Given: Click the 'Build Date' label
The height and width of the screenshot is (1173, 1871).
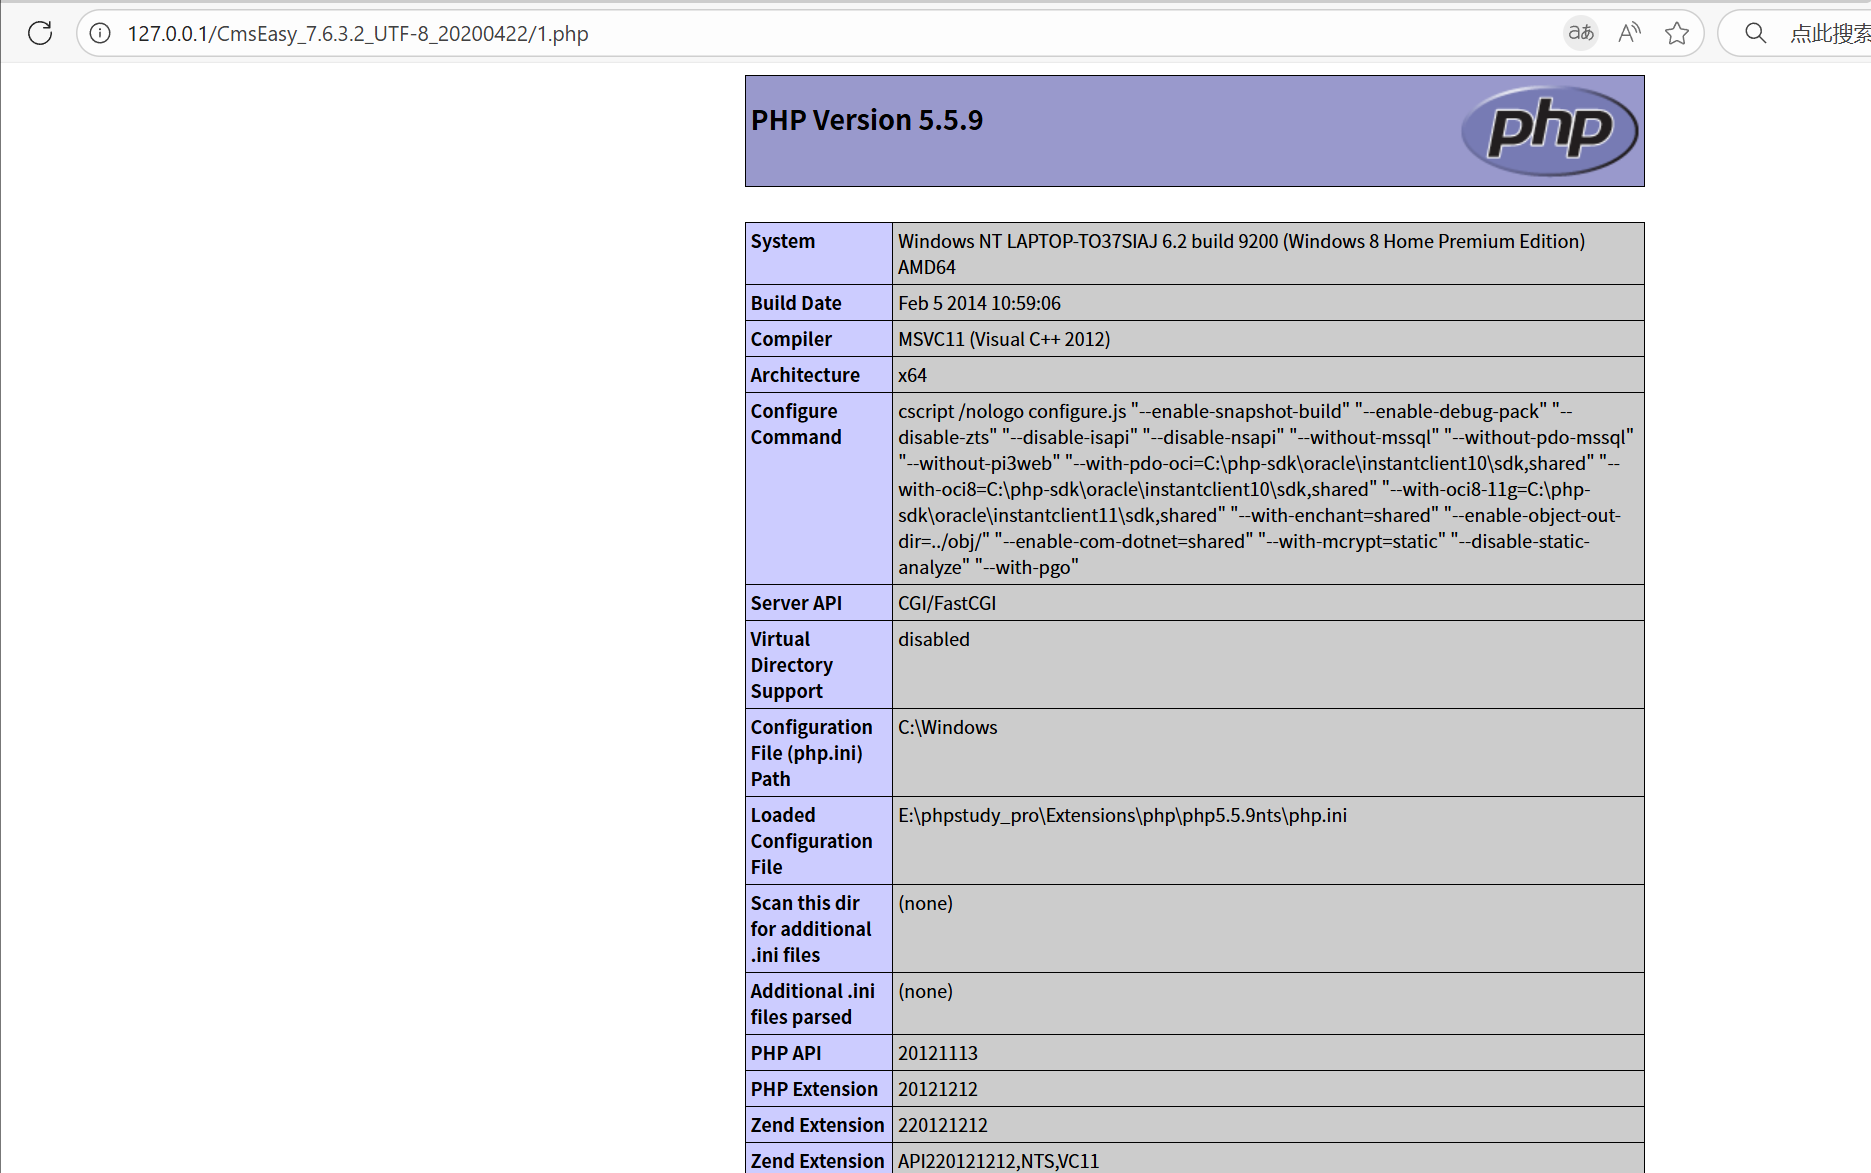Looking at the screenshot, I should point(796,303).
